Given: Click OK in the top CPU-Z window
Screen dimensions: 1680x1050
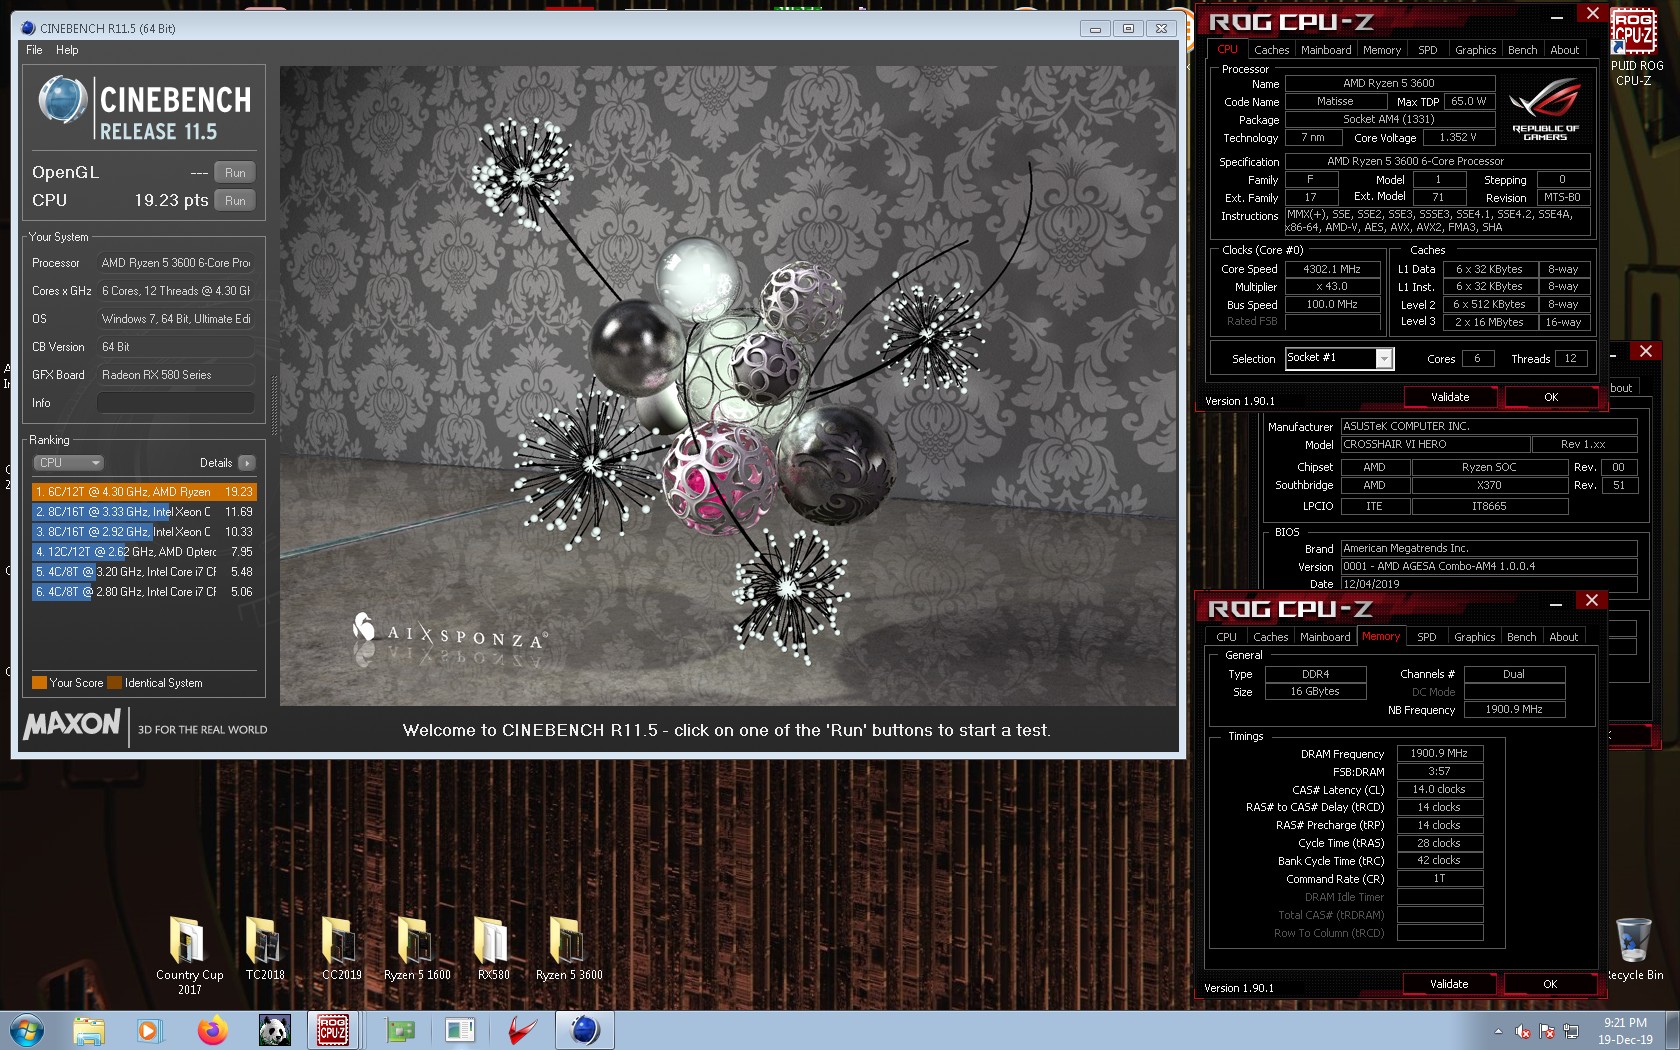Looking at the screenshot, I should pos(1551,397).
